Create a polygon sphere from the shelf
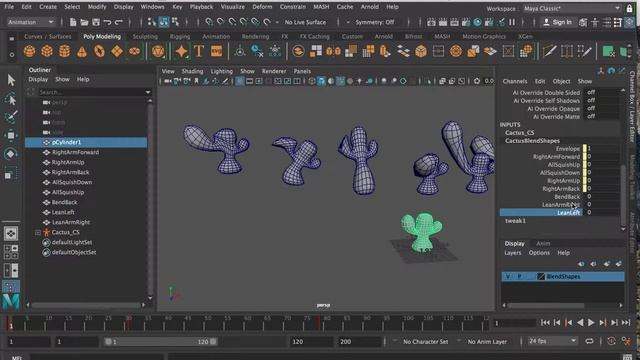Screen dimensions: 640x360 [x=29, y=51]
